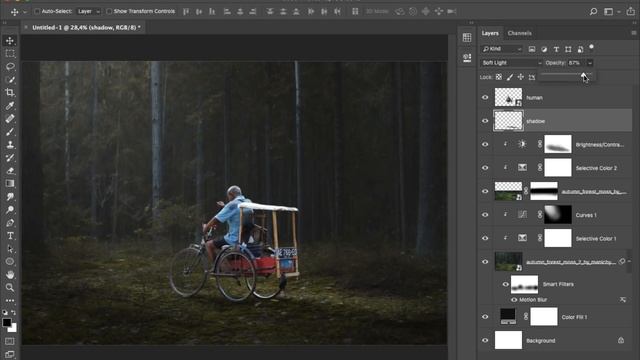Screen dimensions: 640x360
Task: Select the Move tool in the toolbox
Action: pyautogui.click(x=10, y=40)
